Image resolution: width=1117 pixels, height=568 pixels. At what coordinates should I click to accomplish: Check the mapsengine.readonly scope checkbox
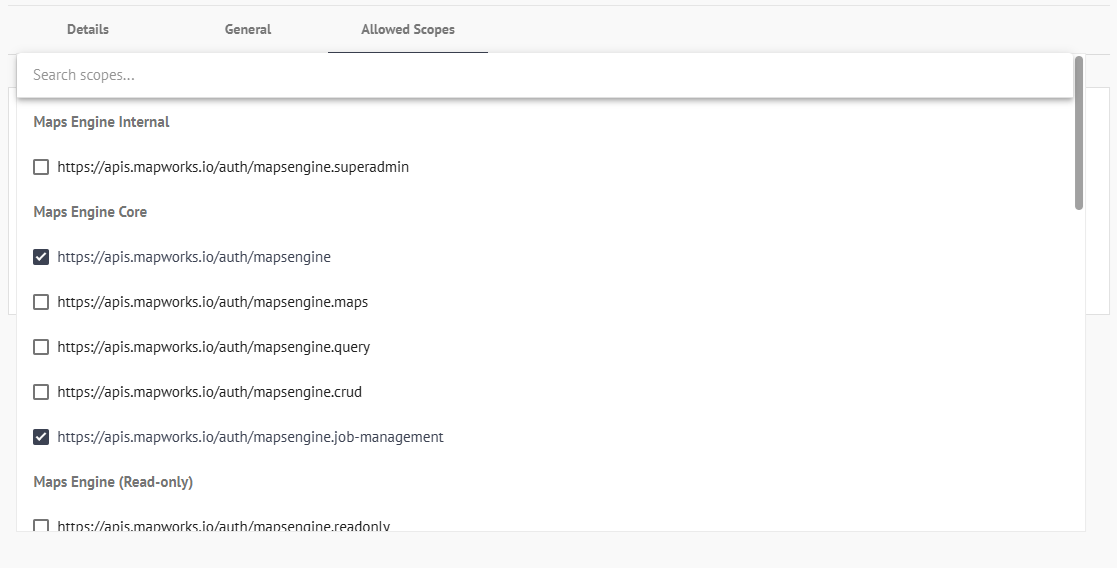click(41, 525)
